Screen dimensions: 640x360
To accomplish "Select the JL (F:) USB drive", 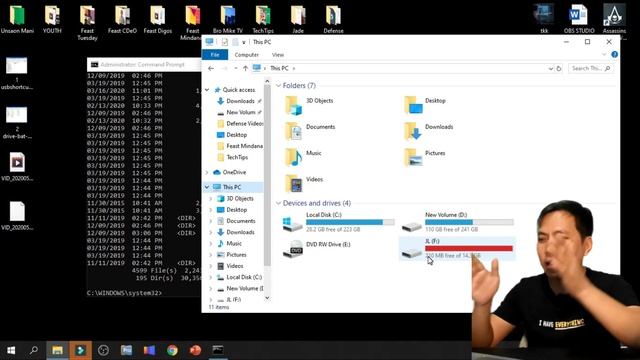I will pyautogui.click(x=457, y=248).
